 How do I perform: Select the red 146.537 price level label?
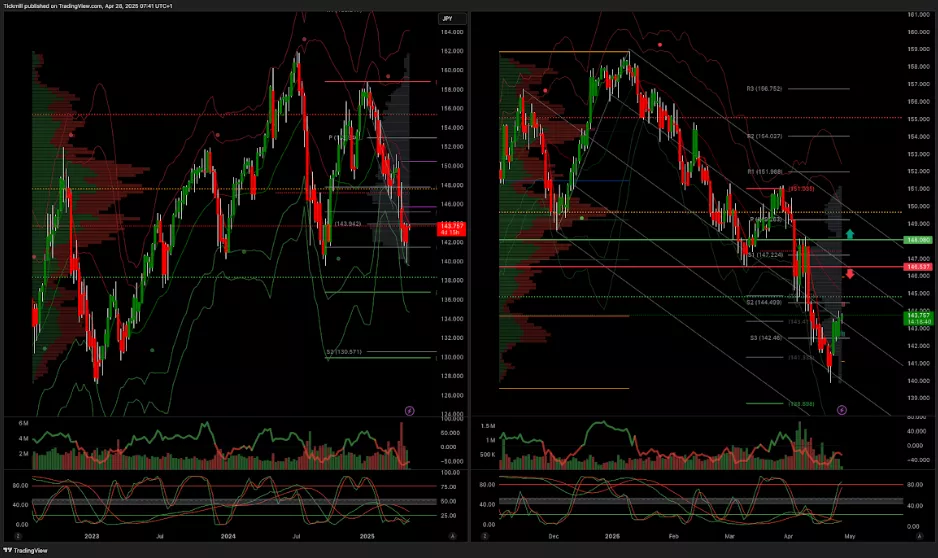click(x=917, y=267)
